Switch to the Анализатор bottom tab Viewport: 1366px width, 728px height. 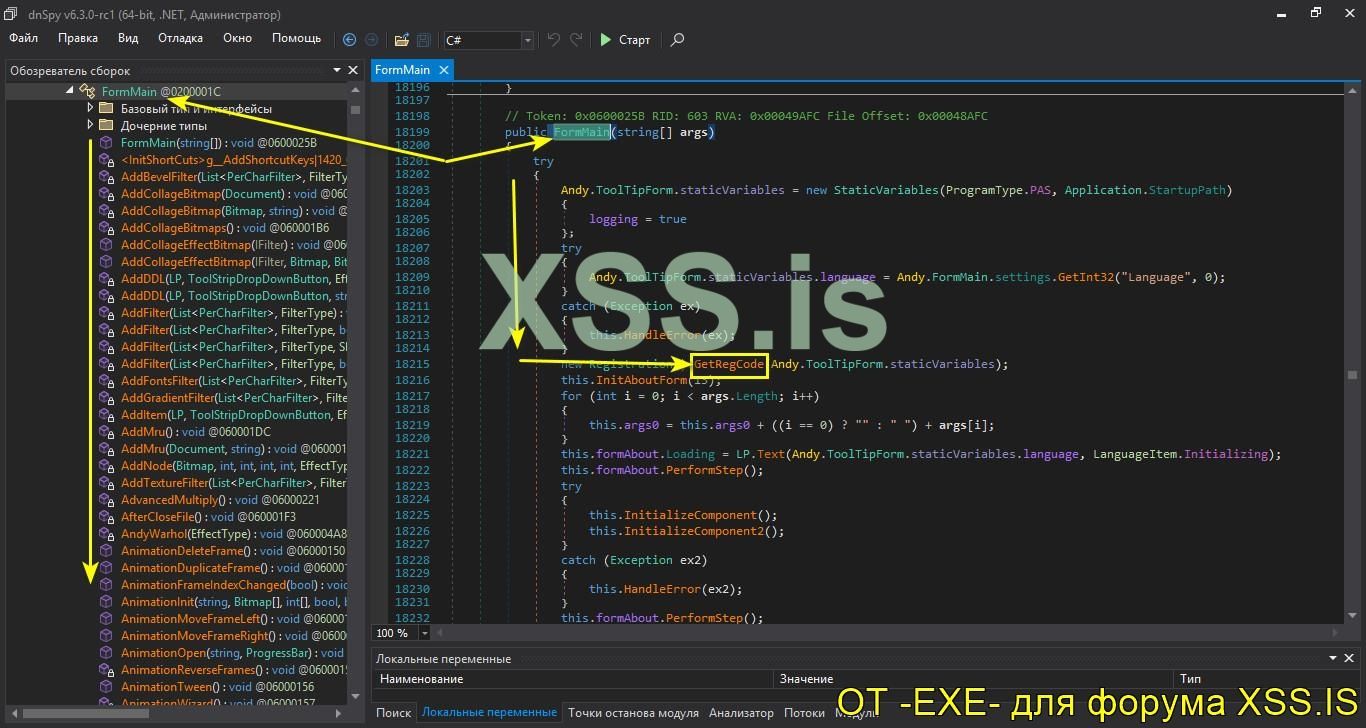tap(741, 713)
